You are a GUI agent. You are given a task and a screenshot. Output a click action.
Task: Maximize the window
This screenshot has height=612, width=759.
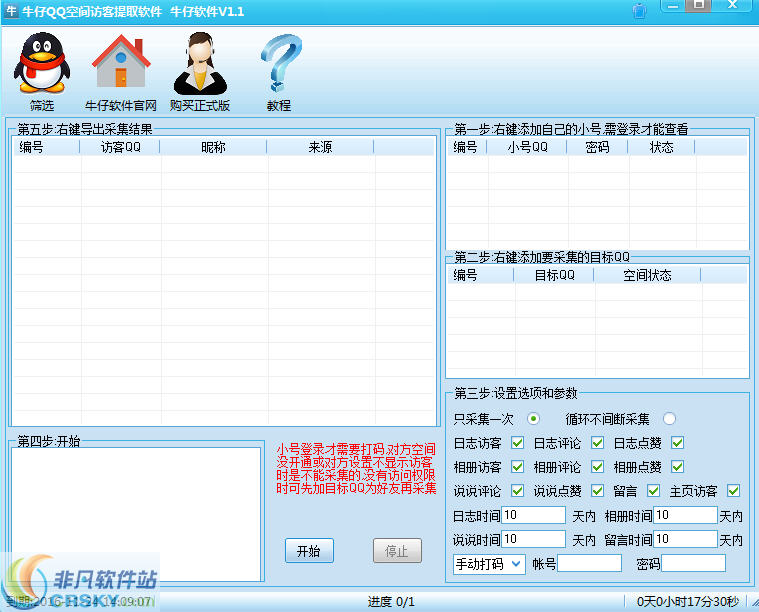click(698, 6)
